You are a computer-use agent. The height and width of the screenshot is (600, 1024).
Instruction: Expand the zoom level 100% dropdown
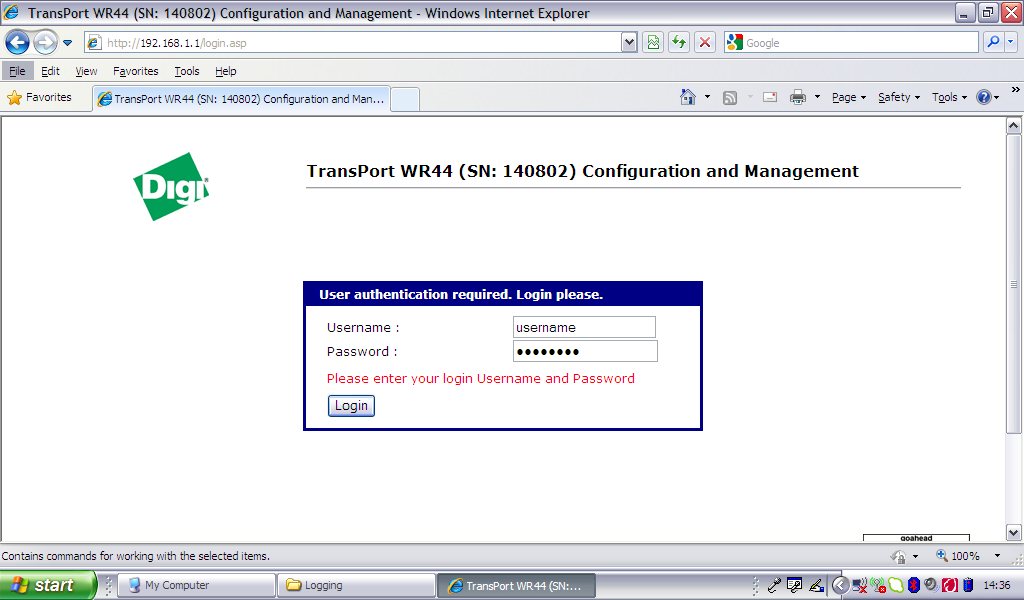[x=997, y=556]
